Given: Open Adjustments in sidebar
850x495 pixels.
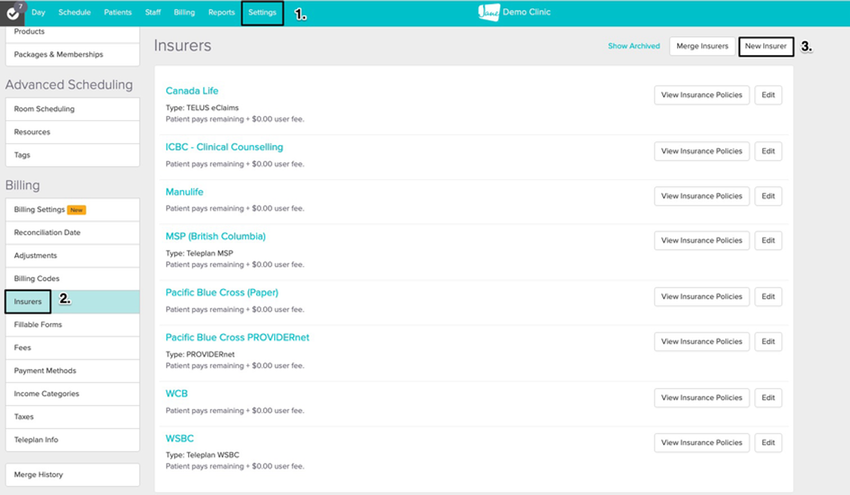Looking at the screenshot, I should click(x=73, y=255).
